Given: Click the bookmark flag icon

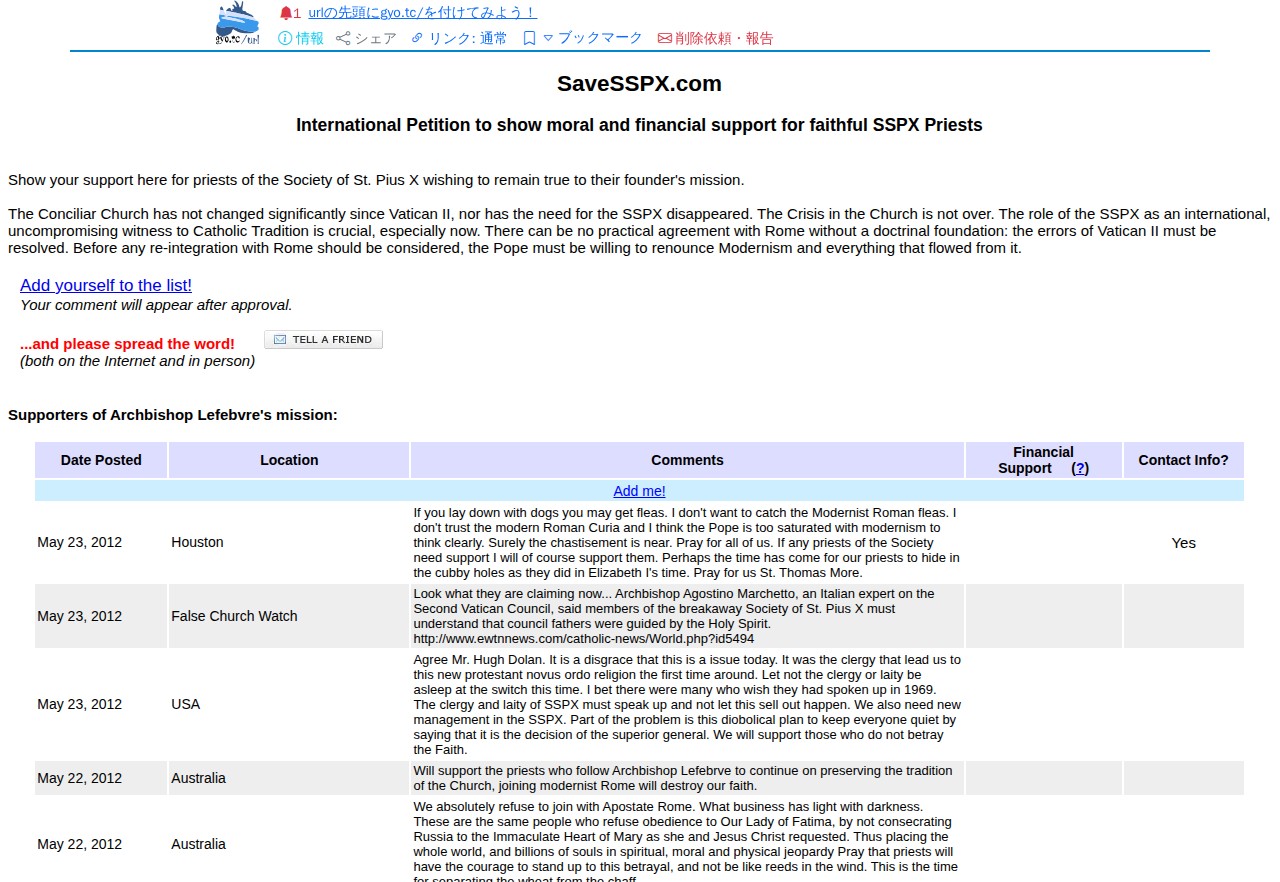Looking at the screenshot, I should (x=530, y=38).
